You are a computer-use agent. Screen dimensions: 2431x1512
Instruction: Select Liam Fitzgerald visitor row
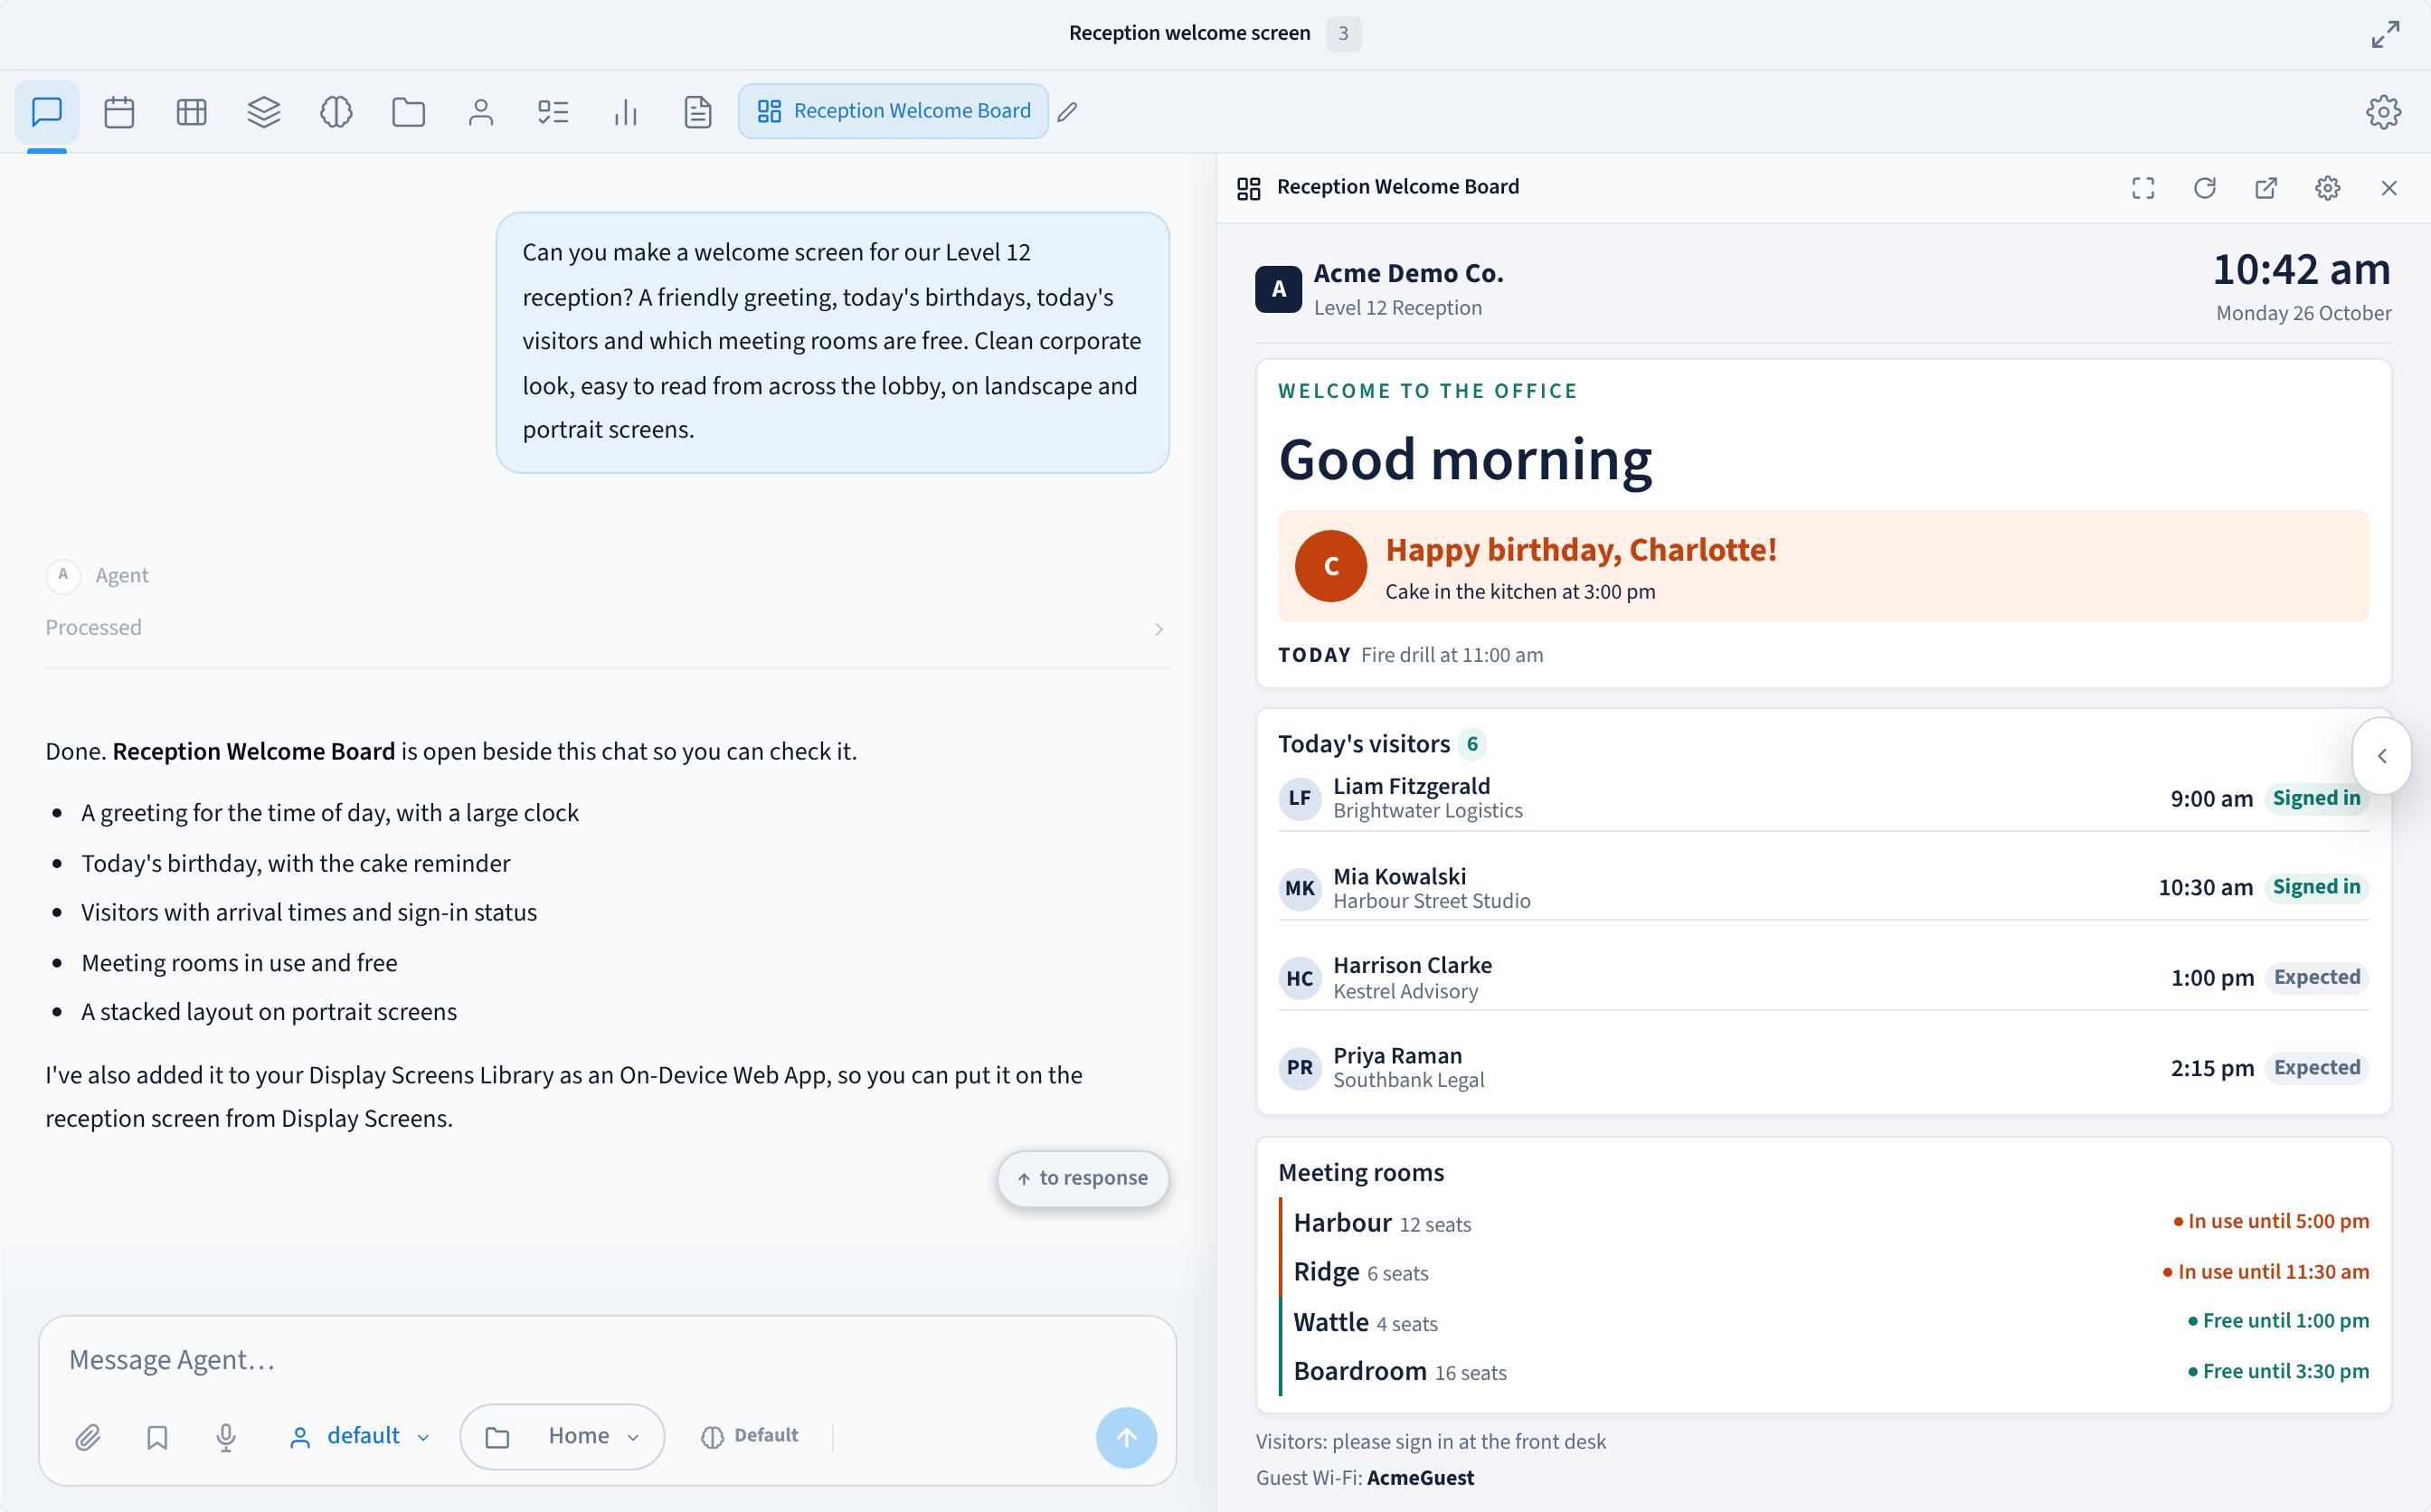tap(1823, 798)
